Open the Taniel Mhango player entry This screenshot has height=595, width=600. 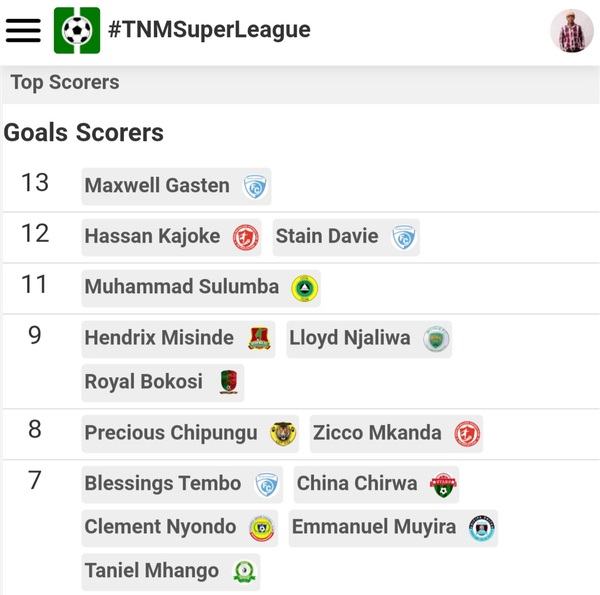[171, 572]
